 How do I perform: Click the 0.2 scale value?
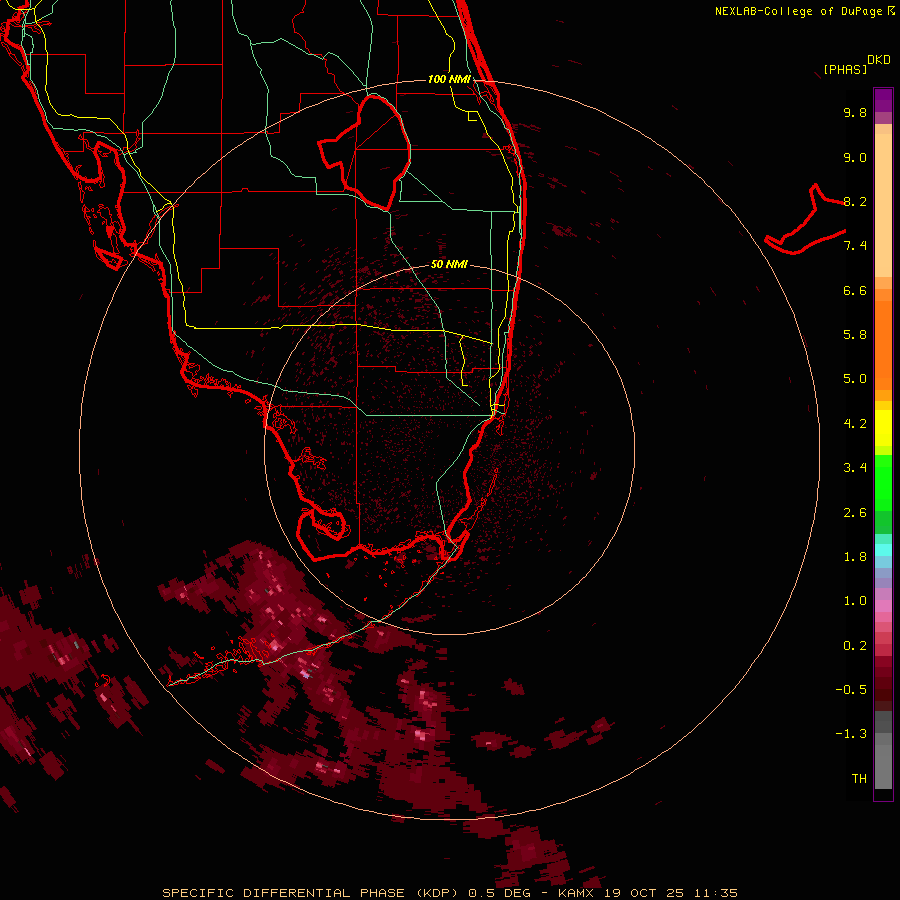coord(855,646)
